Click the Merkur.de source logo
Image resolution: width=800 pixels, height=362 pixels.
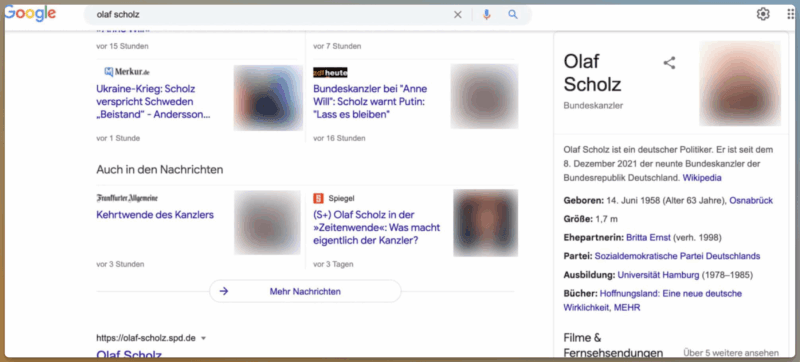click(127, 72)
